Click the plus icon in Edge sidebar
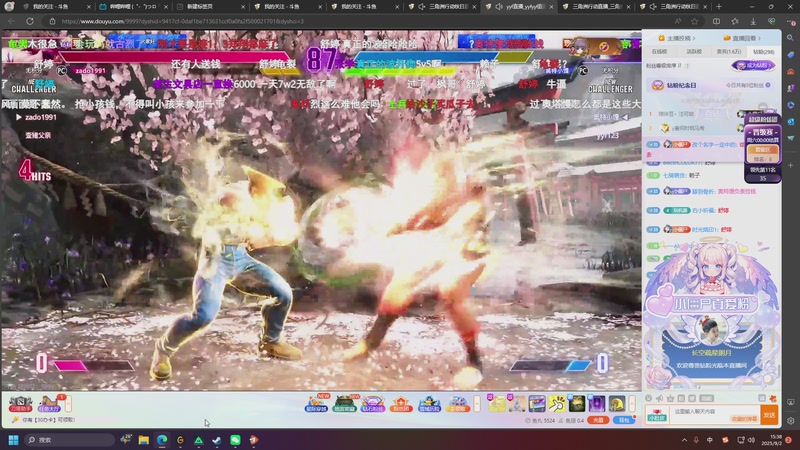Image resolution: width=800 pixels, height=450 pixels. 790,165
